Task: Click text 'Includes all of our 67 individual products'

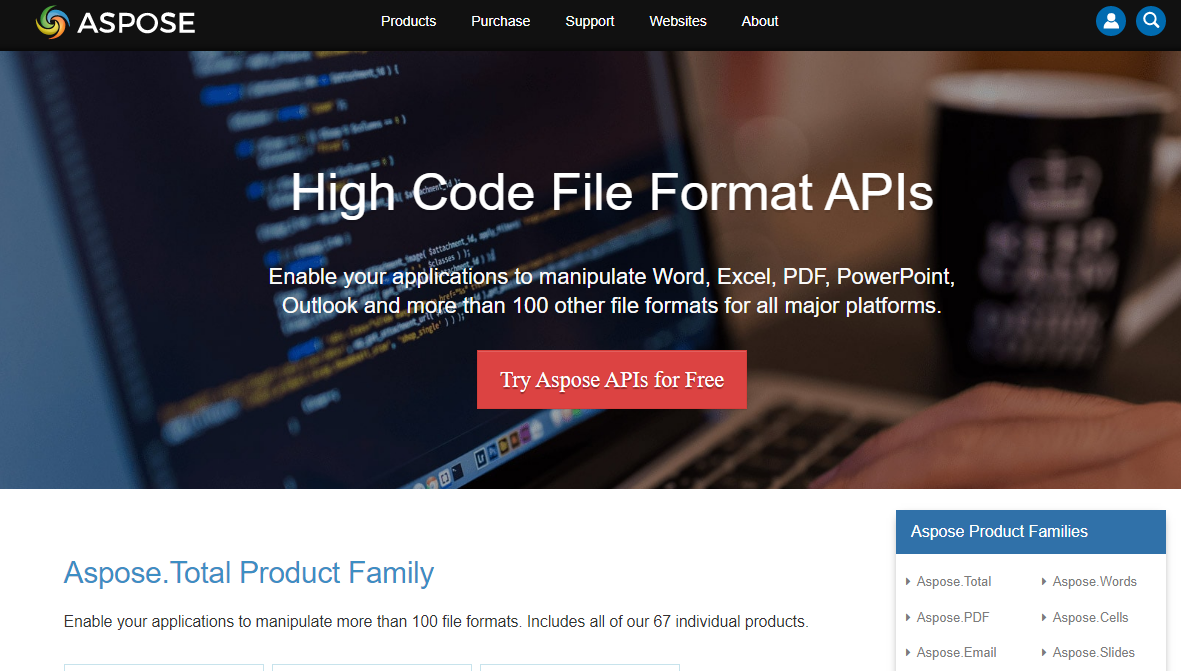Action: click(666, 621)
